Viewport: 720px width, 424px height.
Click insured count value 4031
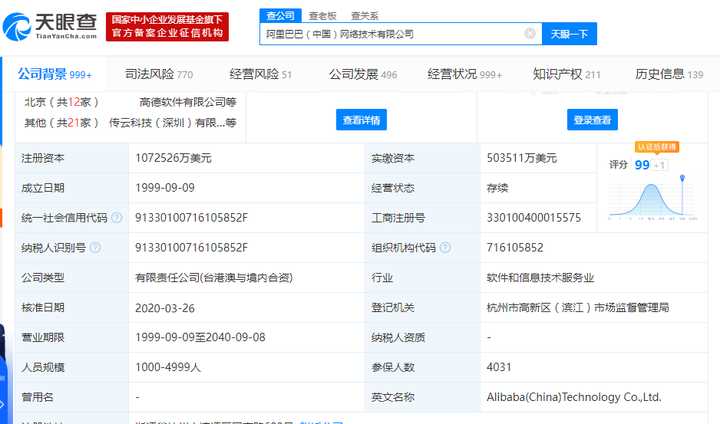click(x=499, y=367)
